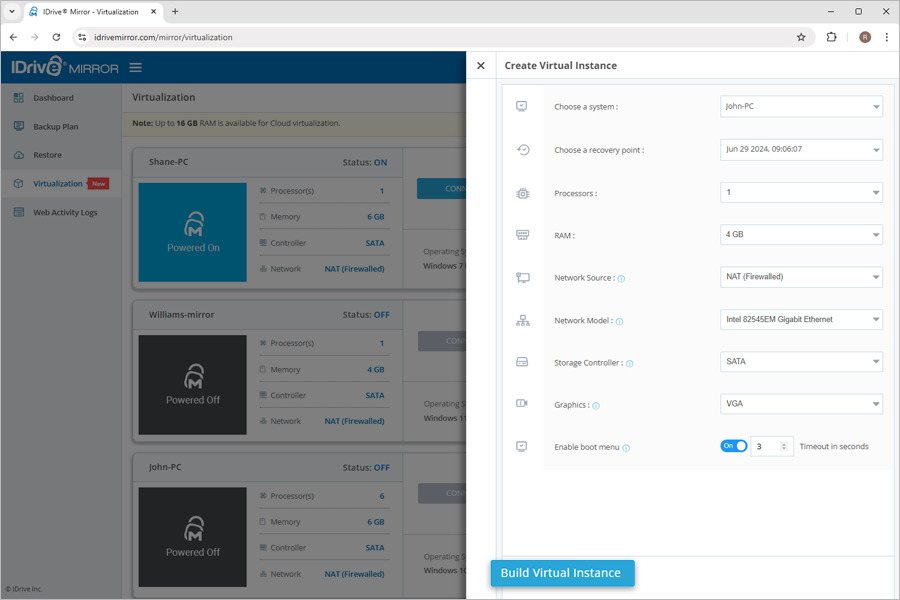Viewport: 900px width, 600px height.
Task: Click the Processors chip icon
Action: (523, 193)
